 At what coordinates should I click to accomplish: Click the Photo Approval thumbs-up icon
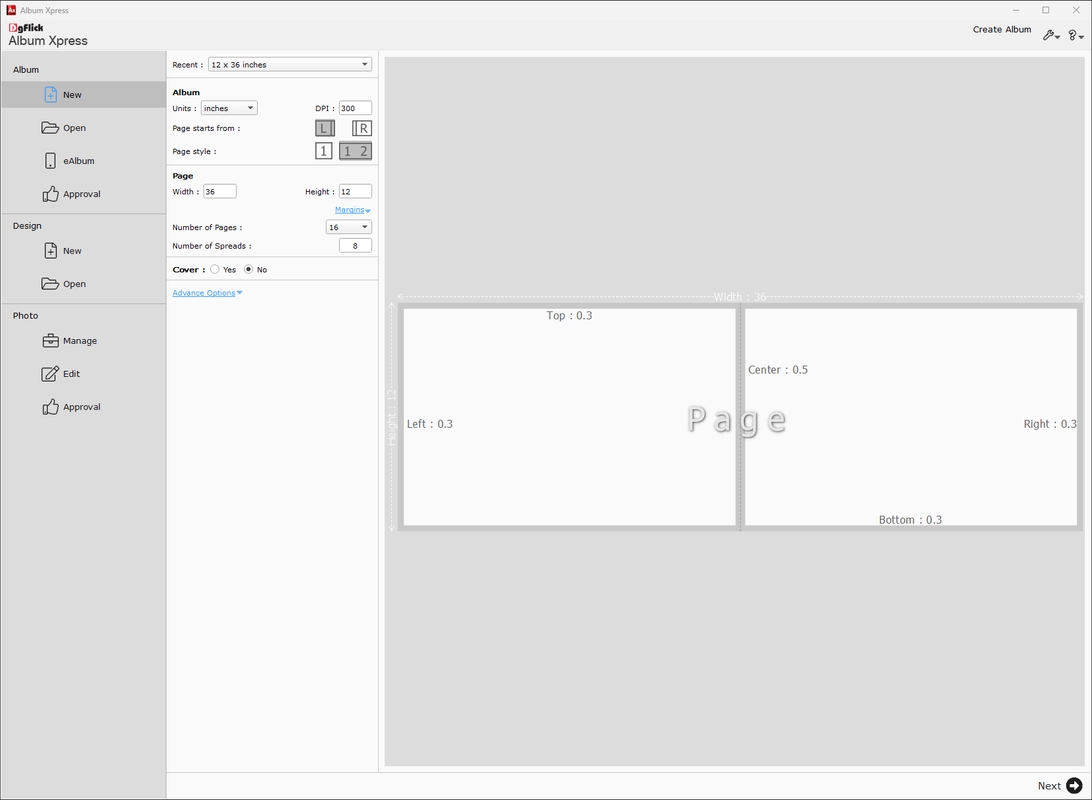50,407
